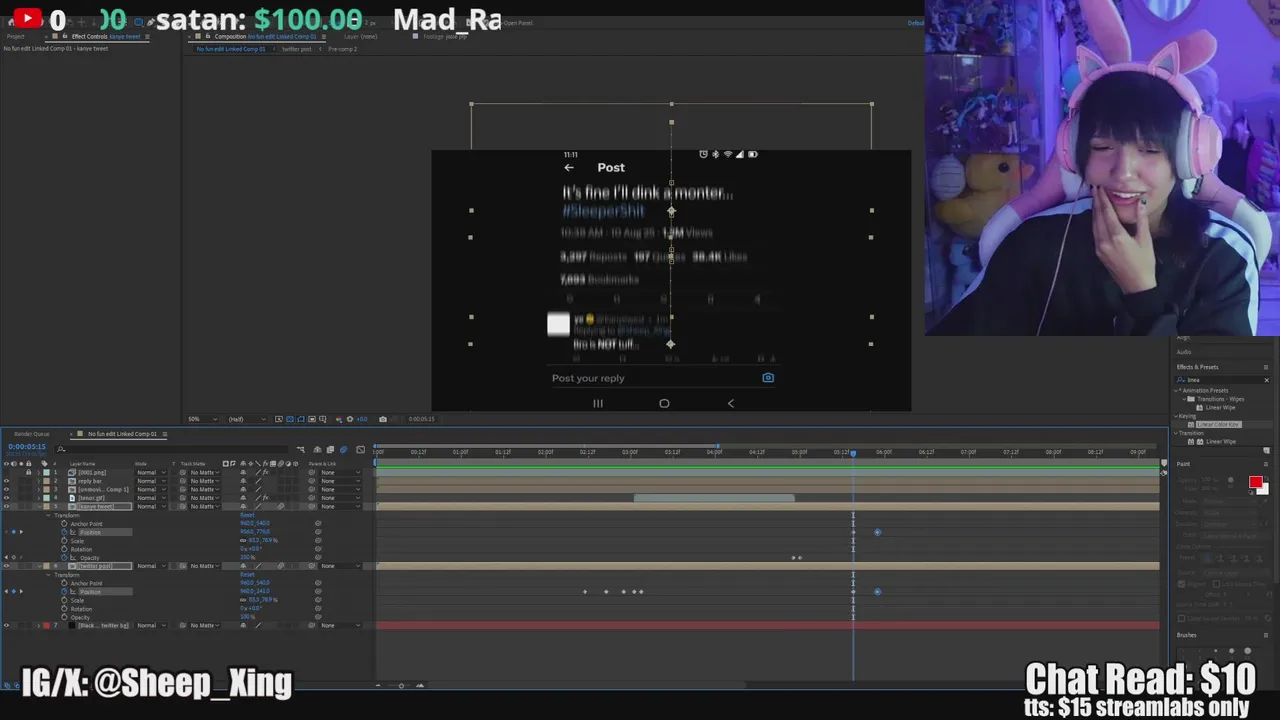Take snapshot with viewer camera icon
The image size is (1280, 720).
tap(383, 419)
